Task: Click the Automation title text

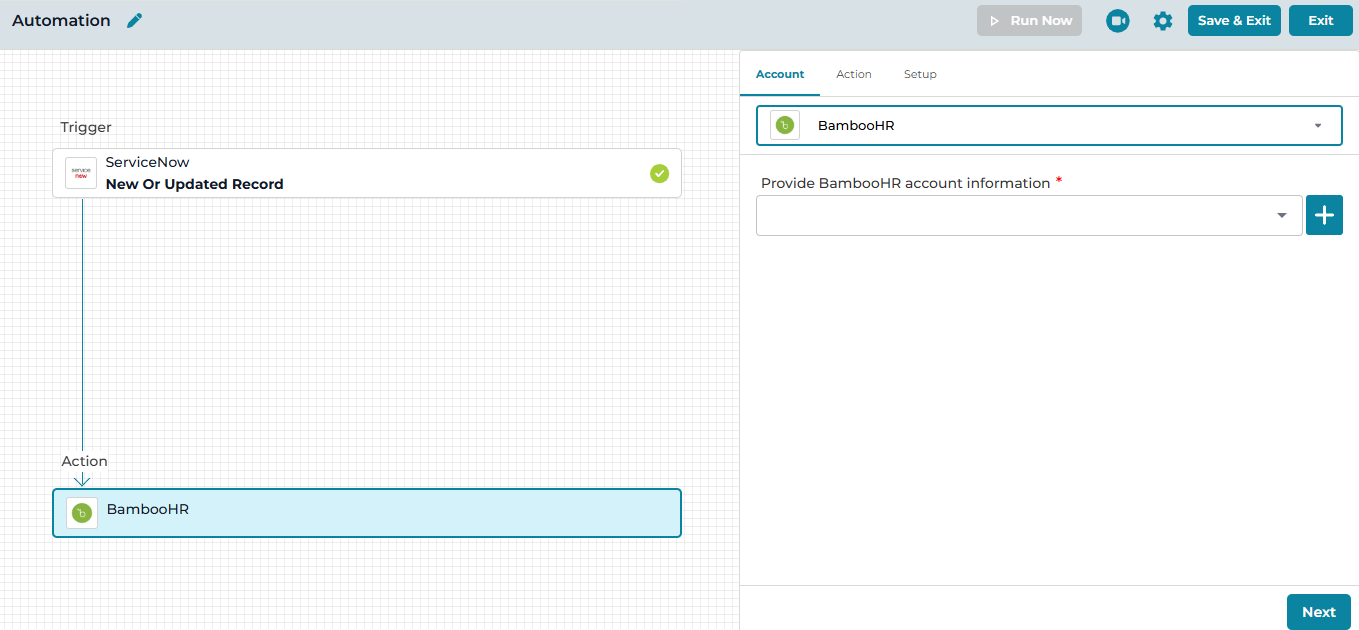Action: 61,21
